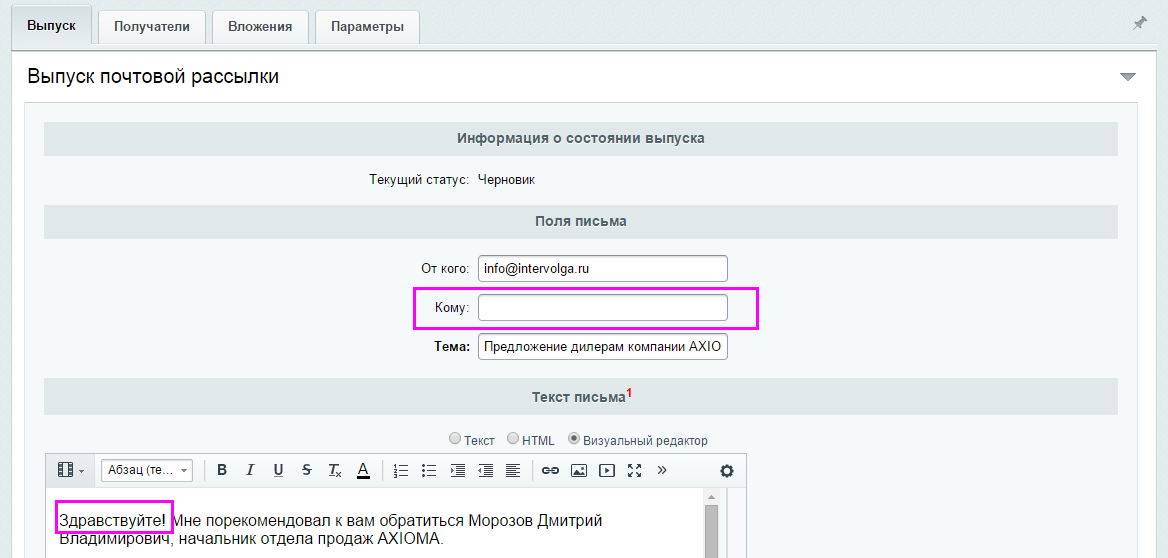Open the Параметры tab

tap(367, 27)
